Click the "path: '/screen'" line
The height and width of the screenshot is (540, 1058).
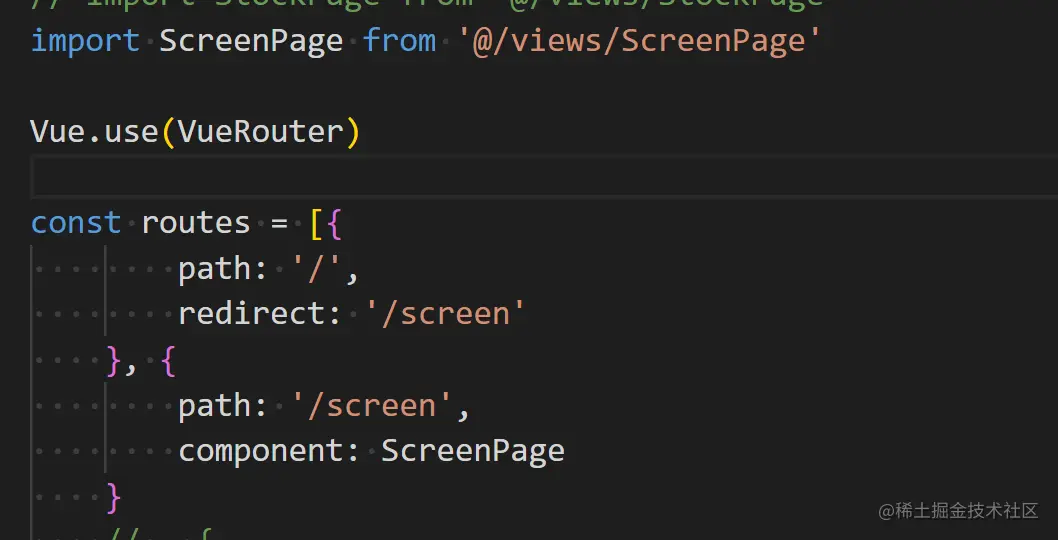point(324,407)
